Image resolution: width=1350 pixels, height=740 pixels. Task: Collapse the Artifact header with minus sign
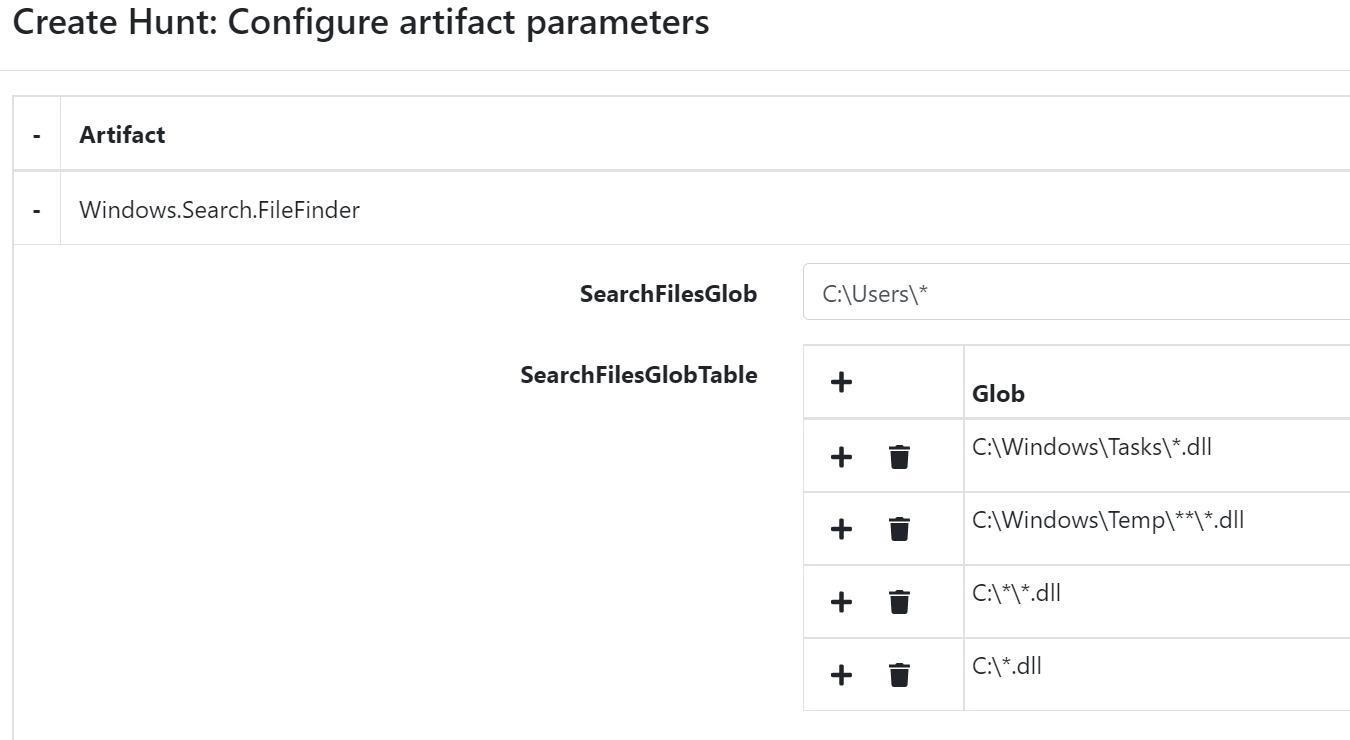(x=37, y=135)
